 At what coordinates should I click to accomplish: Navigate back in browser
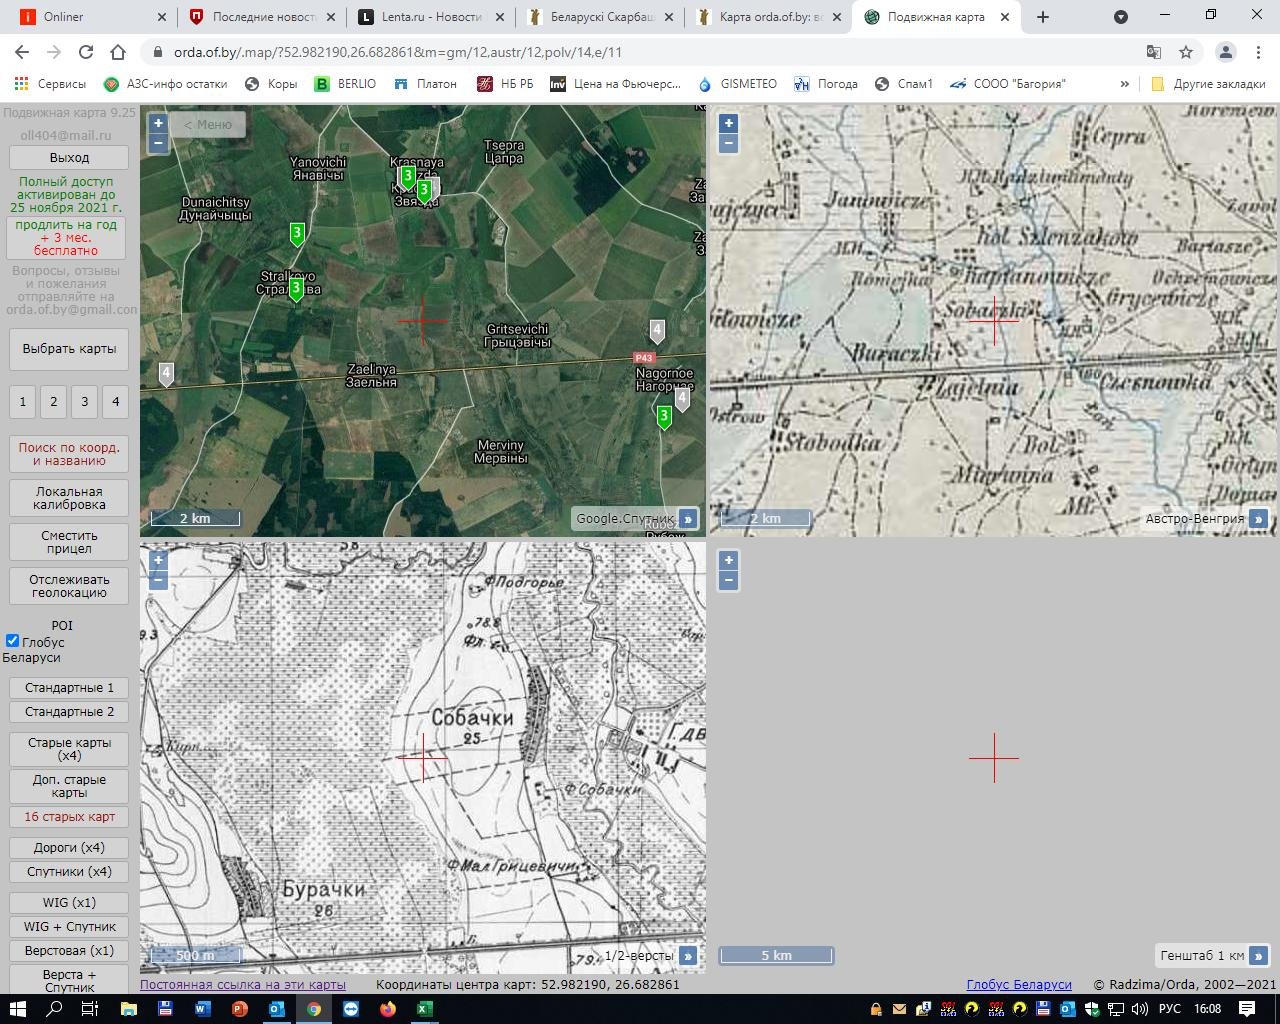[x=22, y=52]
